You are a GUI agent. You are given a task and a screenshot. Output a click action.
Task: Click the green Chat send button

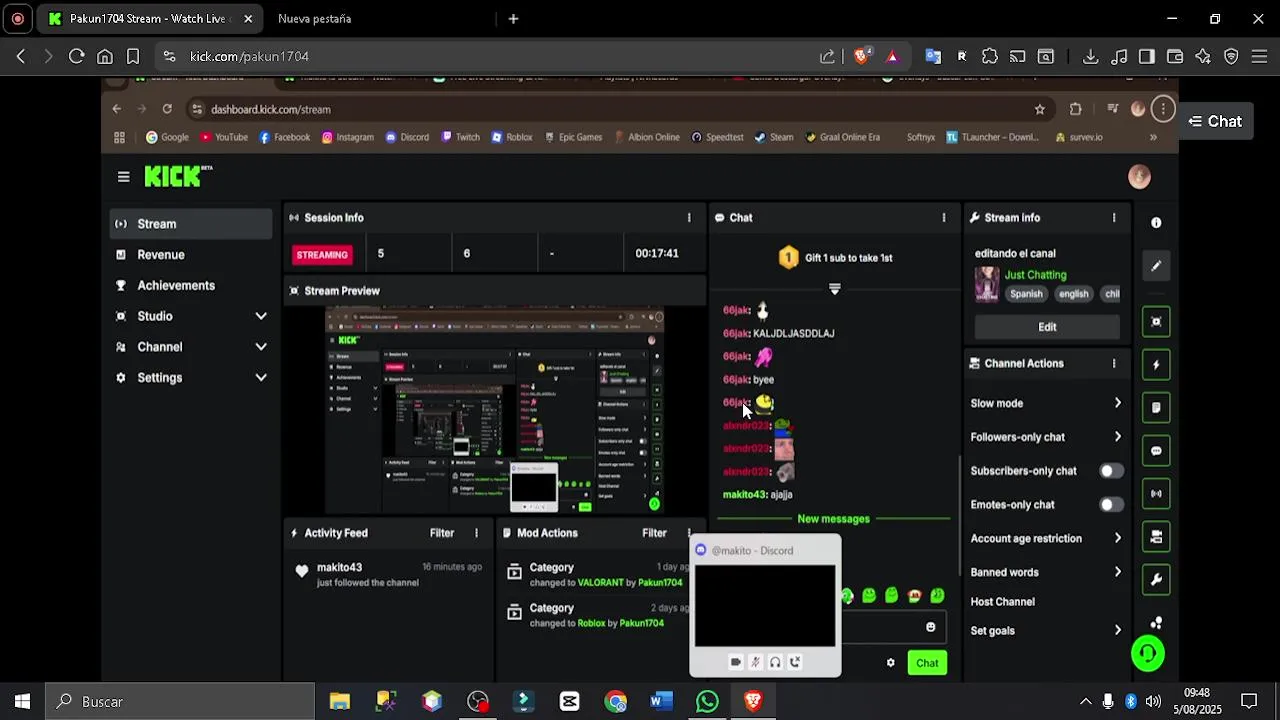[927, 663]
